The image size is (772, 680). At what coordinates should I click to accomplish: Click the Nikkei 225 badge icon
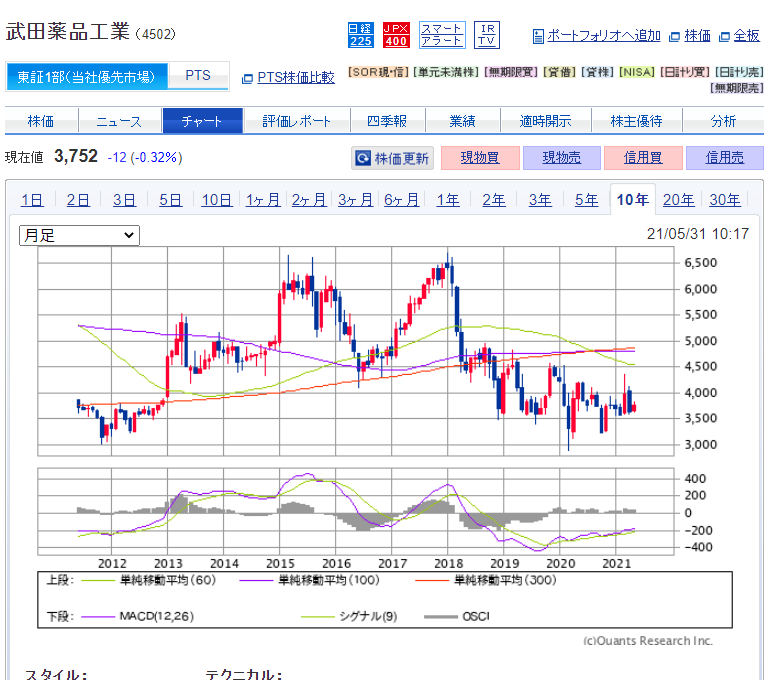(360, 35)
